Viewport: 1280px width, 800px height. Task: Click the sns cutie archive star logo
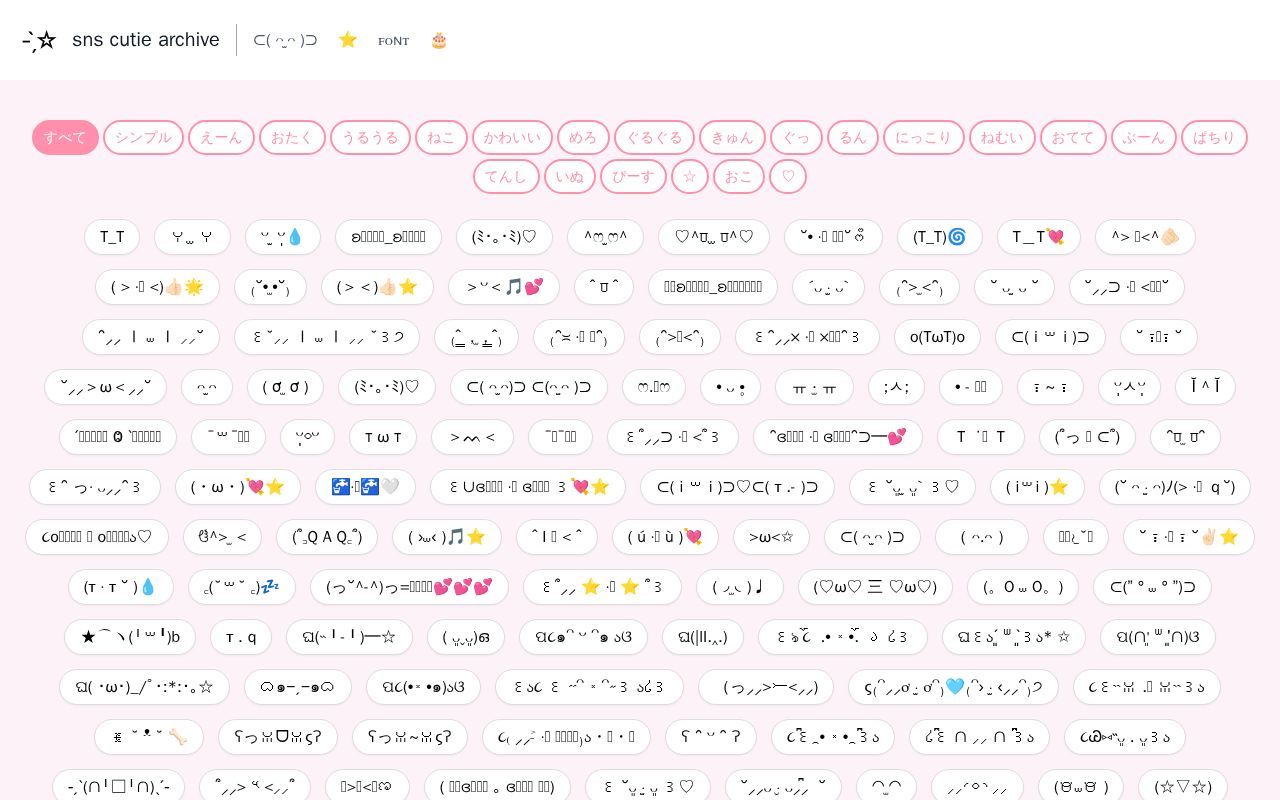pos(39,40)
